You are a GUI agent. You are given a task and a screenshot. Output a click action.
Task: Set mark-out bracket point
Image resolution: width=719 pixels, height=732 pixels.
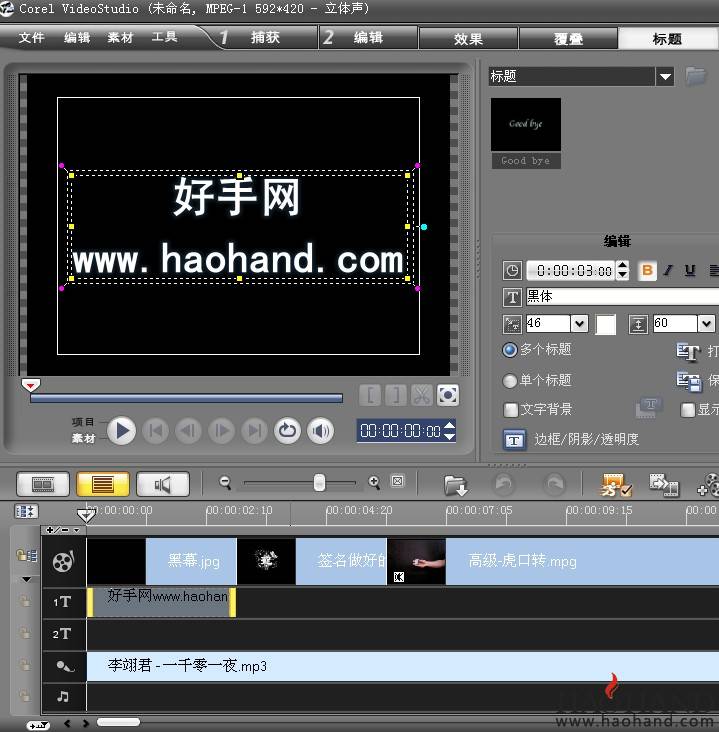tap(396, 395)
